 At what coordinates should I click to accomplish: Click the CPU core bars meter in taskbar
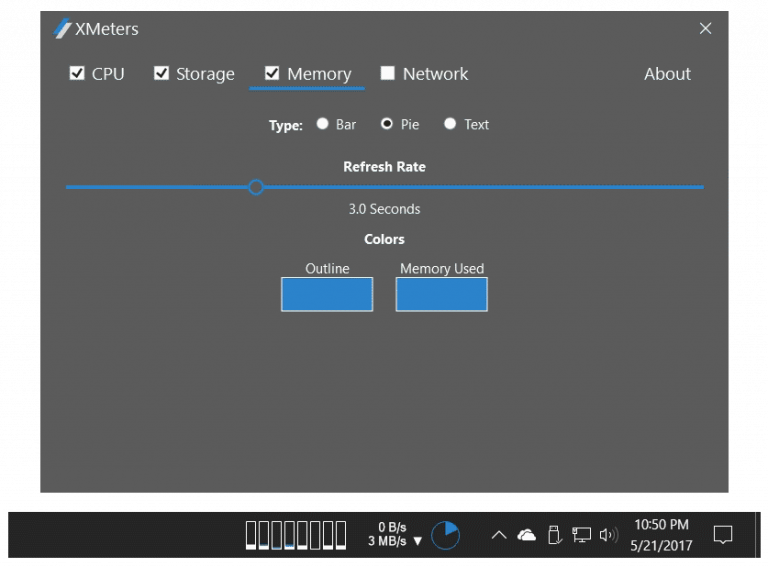coord(296,535)
